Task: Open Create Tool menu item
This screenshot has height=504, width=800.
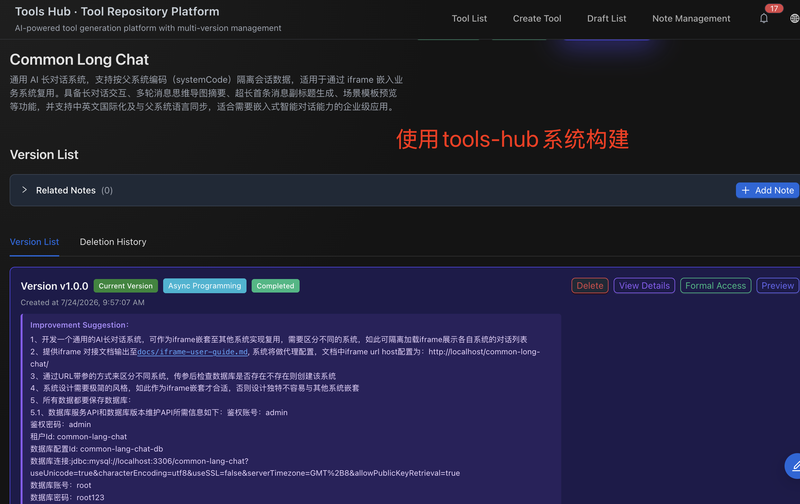Action: (x=537, y=18)
